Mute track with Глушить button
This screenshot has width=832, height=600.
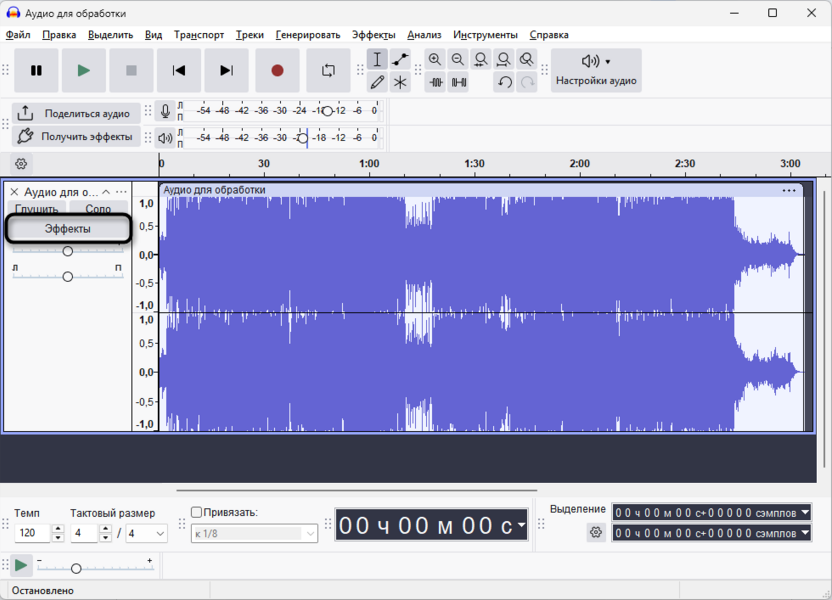tap(37, 208)
